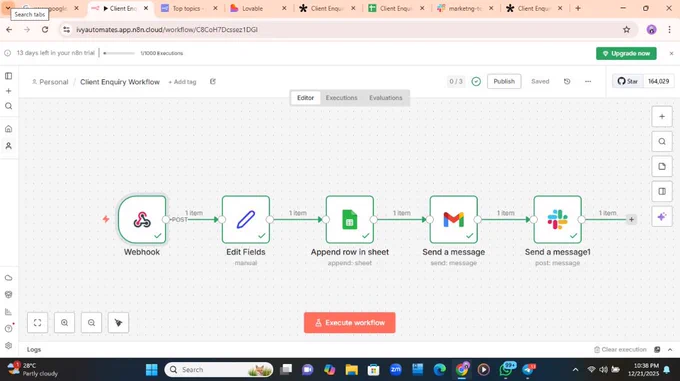680x381 pixels.
Task: Switch to the Evaluations tab
Action: pyautogui.click(x=386, y=98)
